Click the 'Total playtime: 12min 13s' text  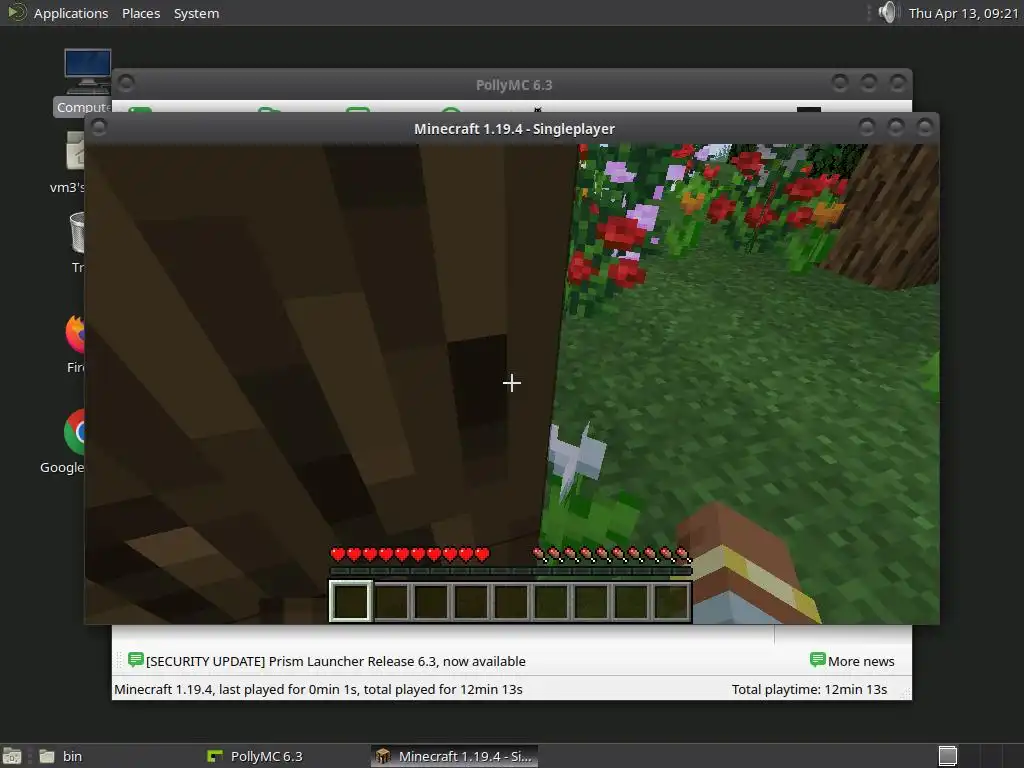tap(809, 690)
